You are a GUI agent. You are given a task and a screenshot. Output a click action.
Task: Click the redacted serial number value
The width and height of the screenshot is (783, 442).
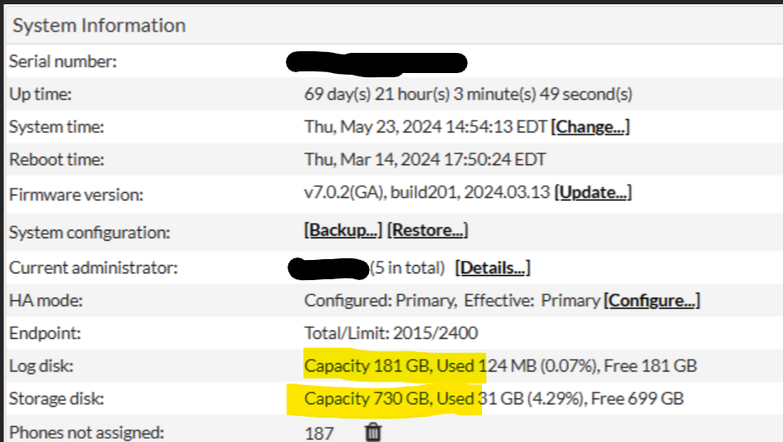377,62
